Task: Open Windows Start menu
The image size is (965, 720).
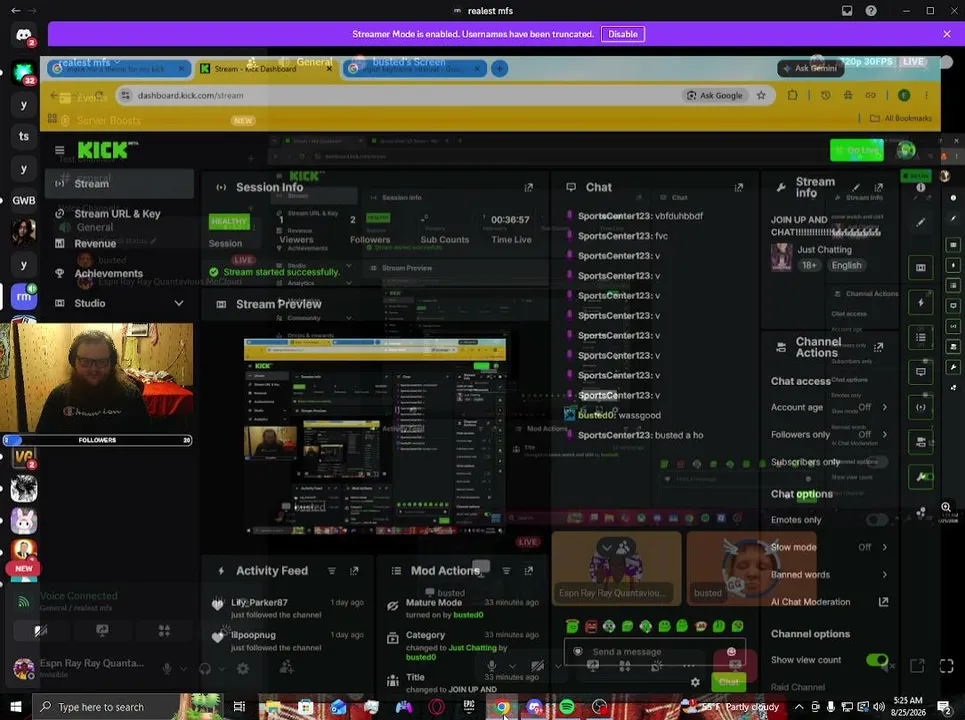Action: pyautogui.click(x=15, y=706)
